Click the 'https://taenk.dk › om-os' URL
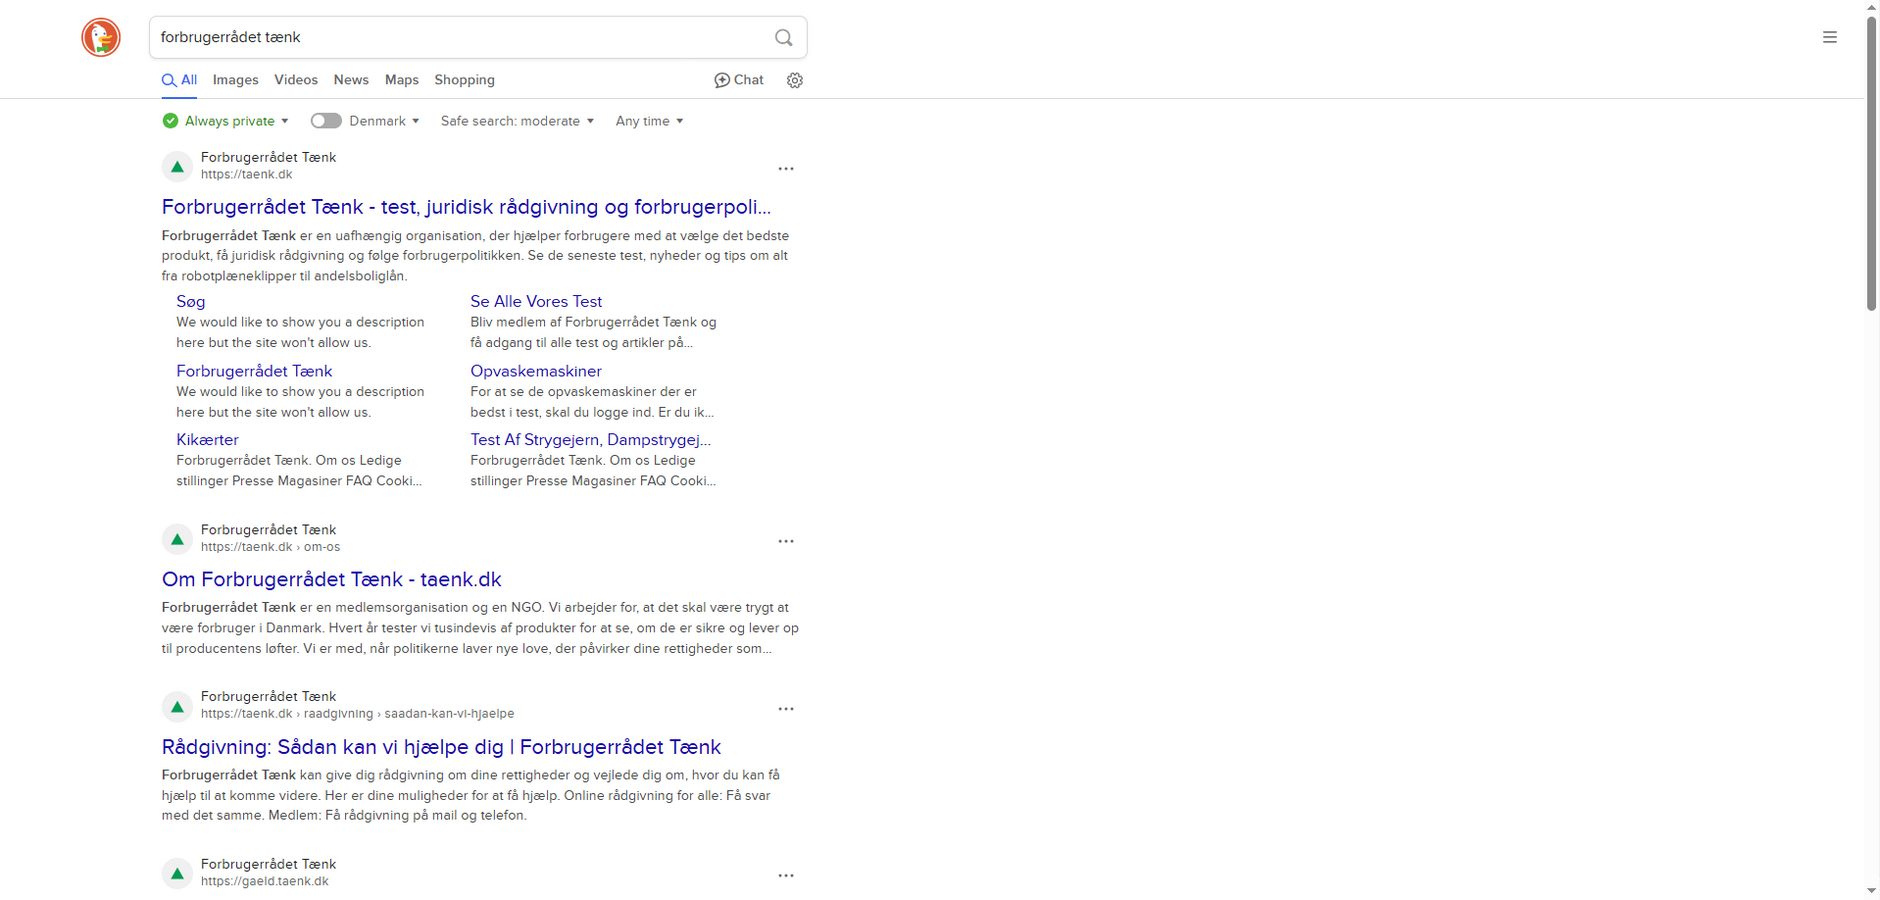 [270, 547]
